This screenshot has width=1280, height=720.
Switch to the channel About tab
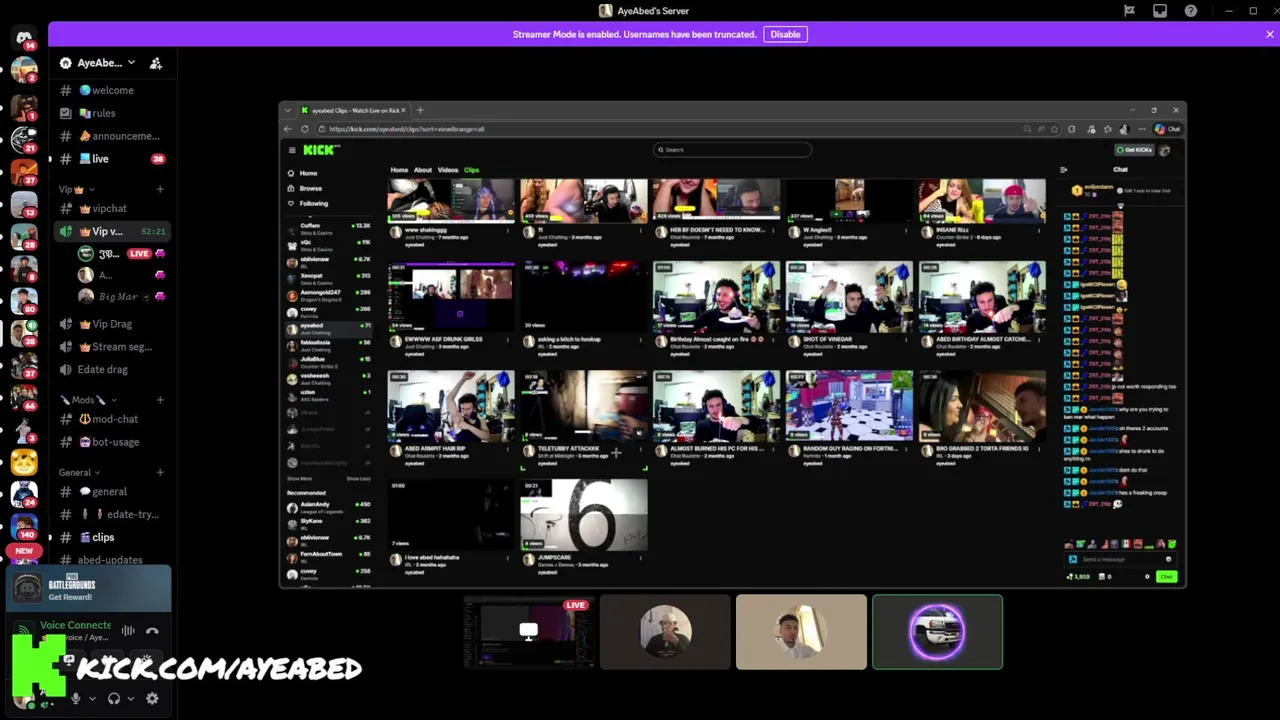point(423,170)
